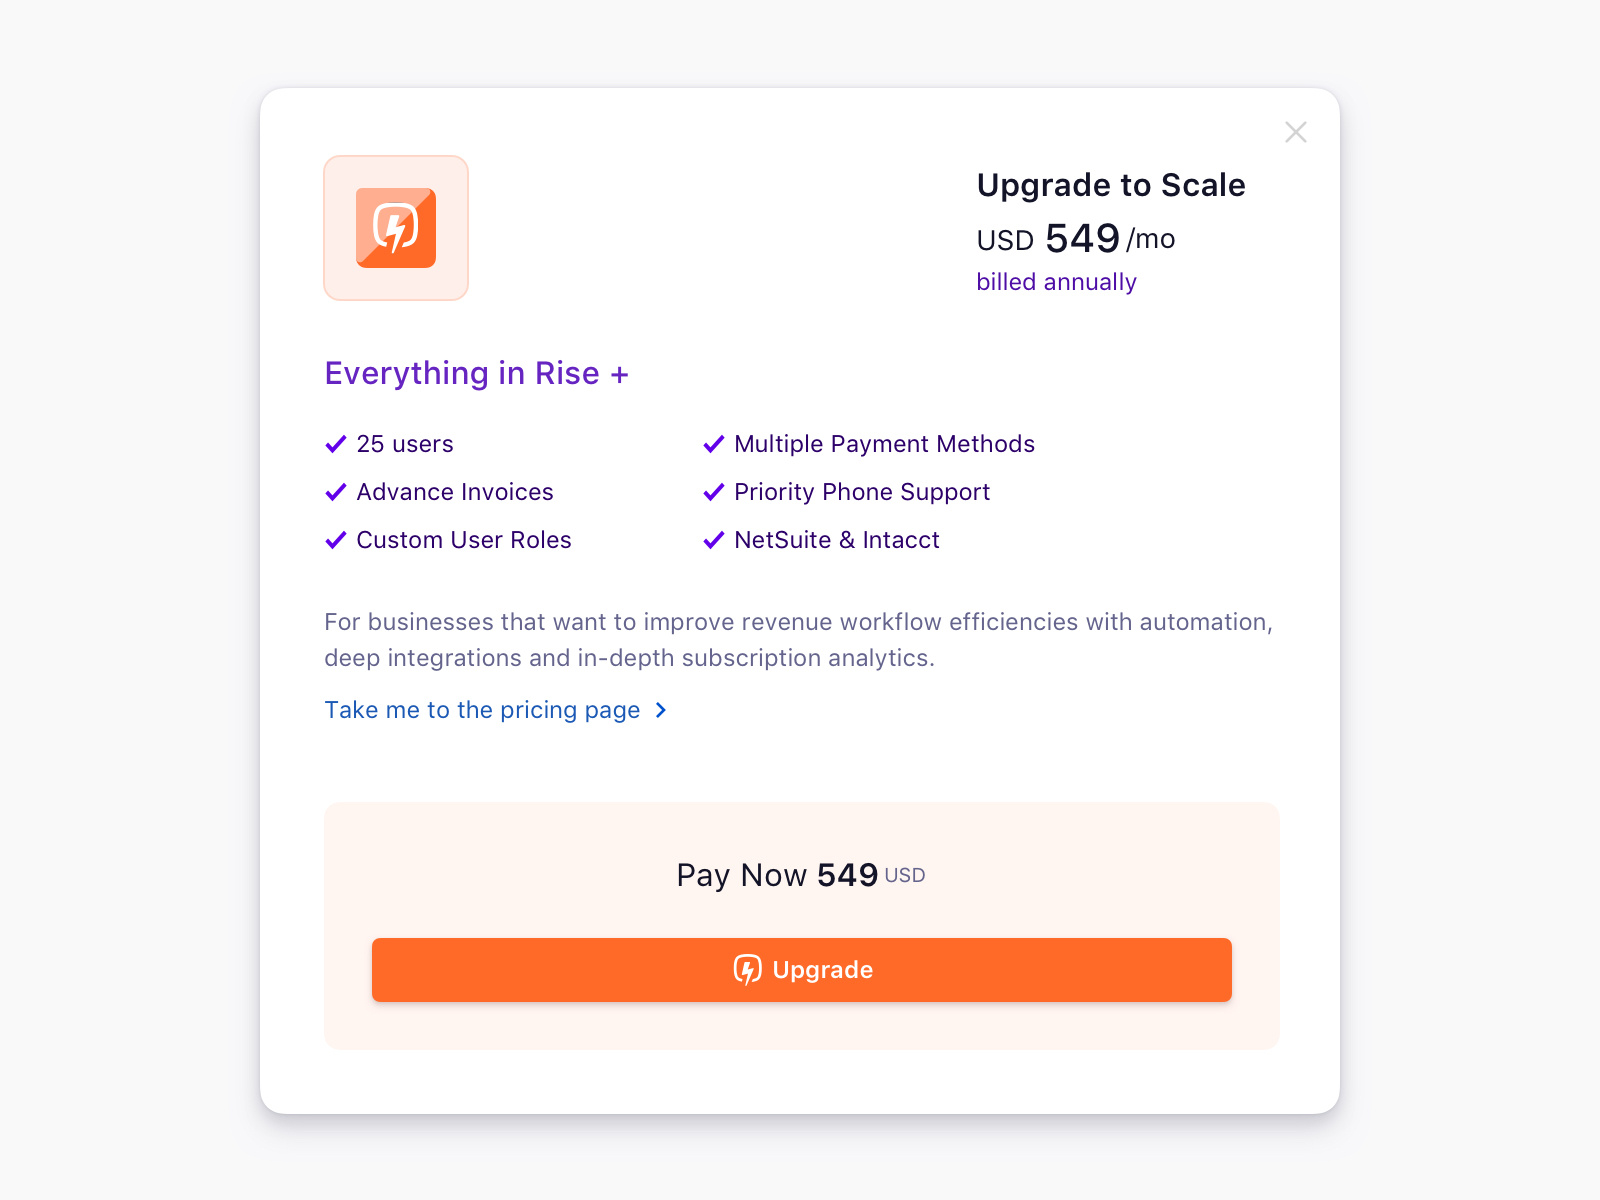Click the checkmark beside NetSuite & Intacct

[x=713, y=539]
